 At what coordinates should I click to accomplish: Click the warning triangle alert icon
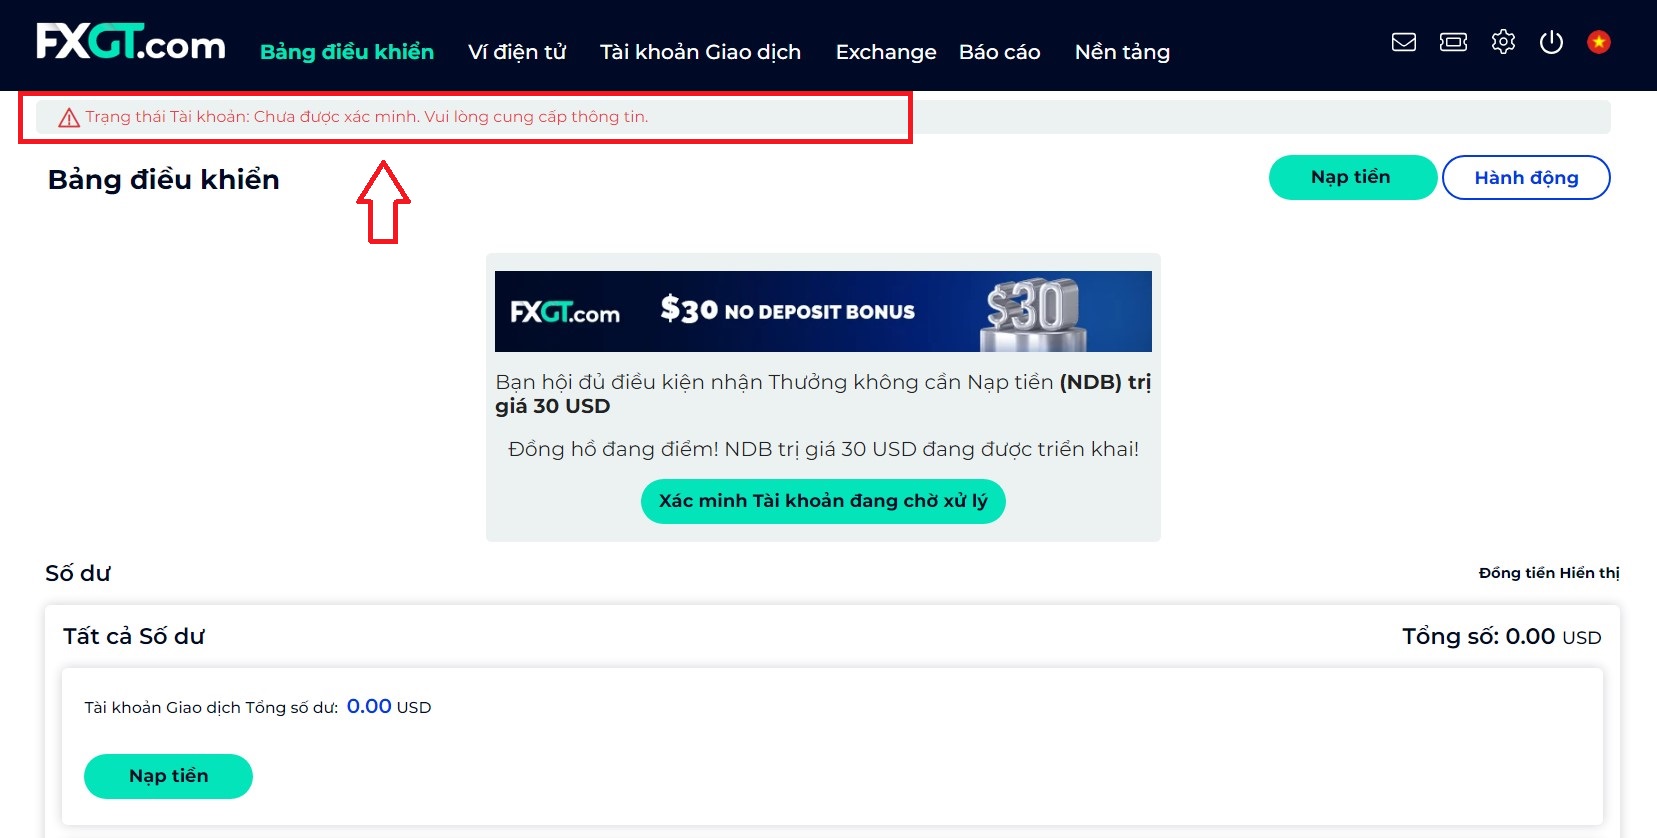pyautogui.click(x=69, y=118)
